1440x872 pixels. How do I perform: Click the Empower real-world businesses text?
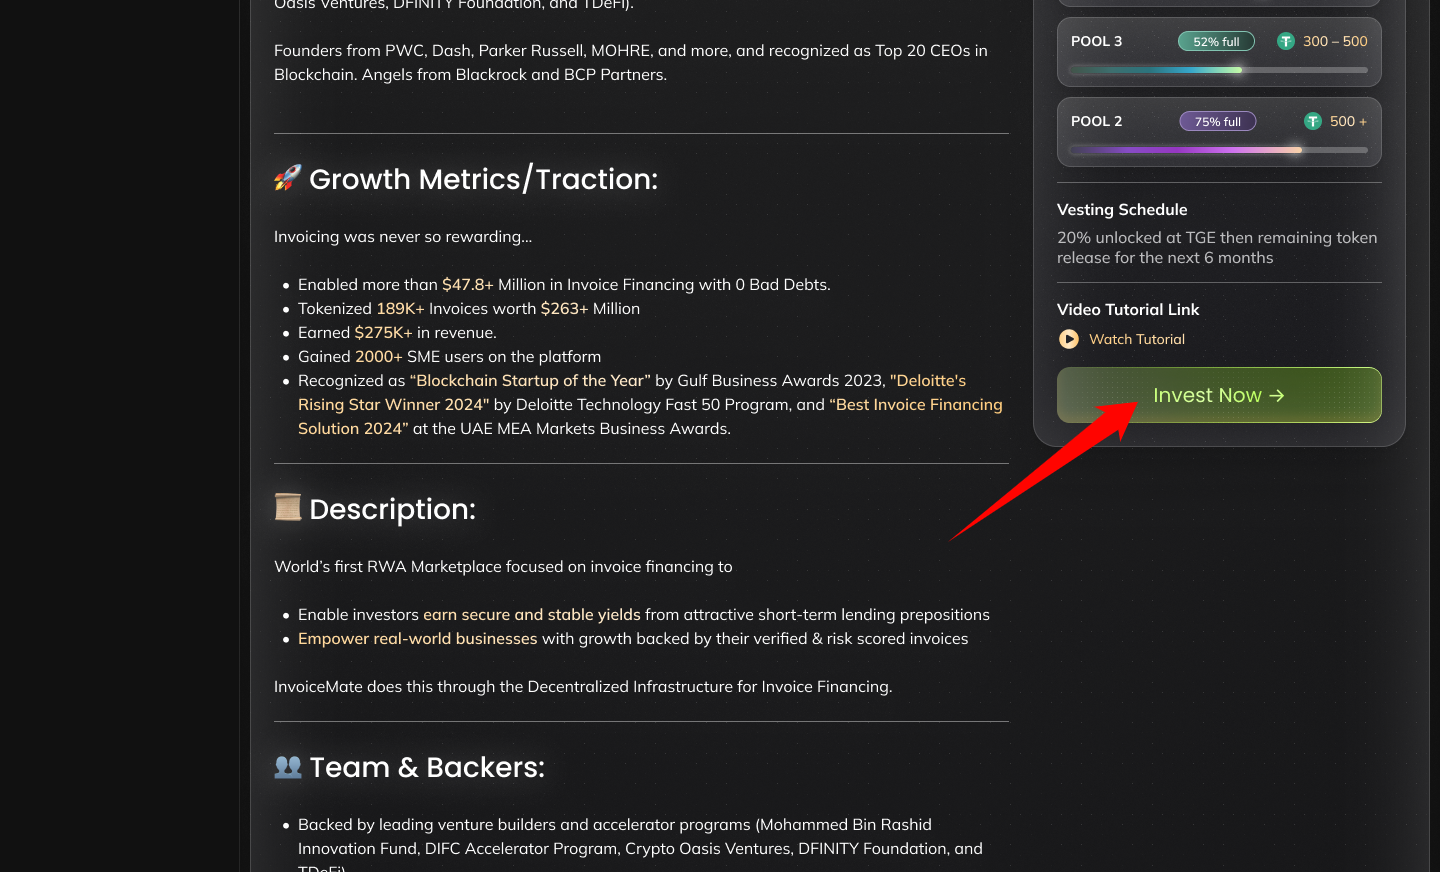click(x=417, y=638)
